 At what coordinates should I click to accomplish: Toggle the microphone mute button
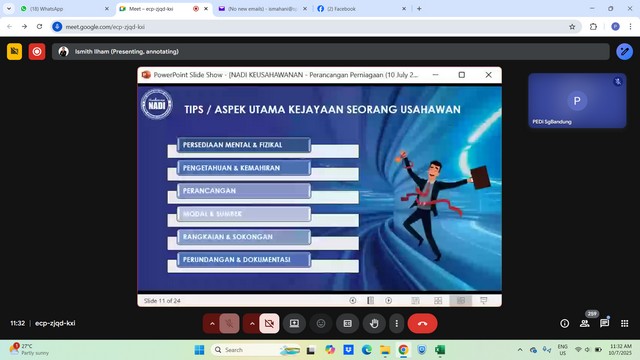(229, 324)
